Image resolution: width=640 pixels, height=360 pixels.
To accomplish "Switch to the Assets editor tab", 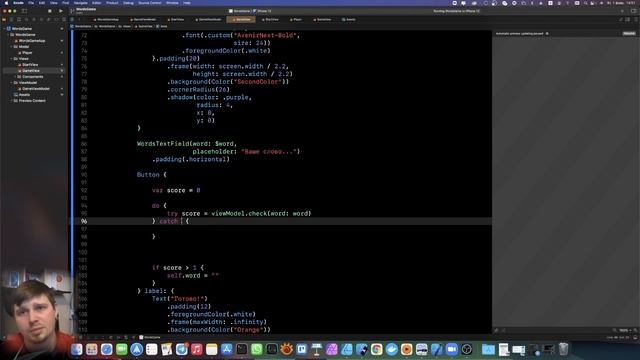I will point(349,19).
